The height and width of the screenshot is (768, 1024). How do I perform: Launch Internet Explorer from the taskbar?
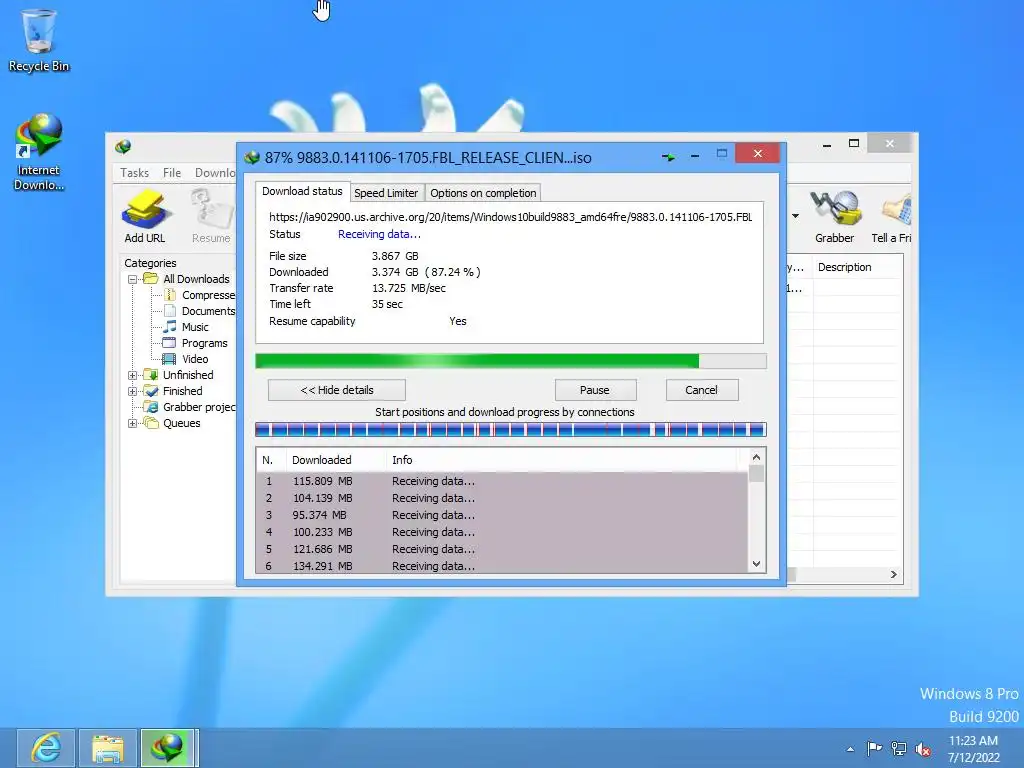[46, 748]
